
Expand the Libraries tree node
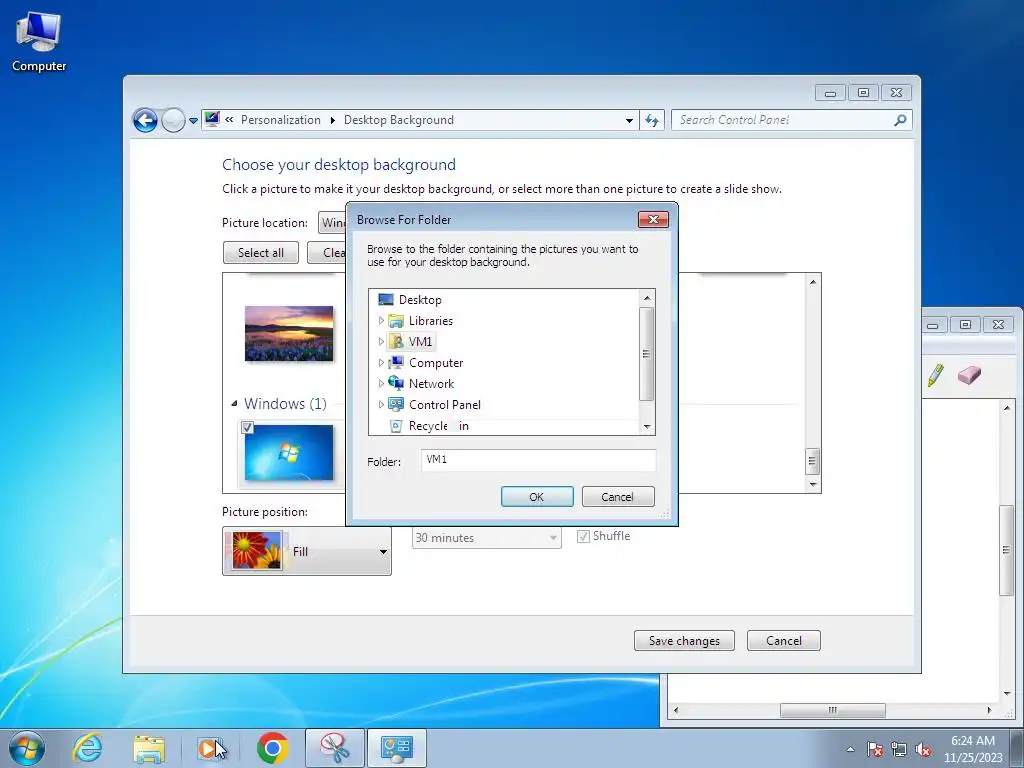click(381, 321)
